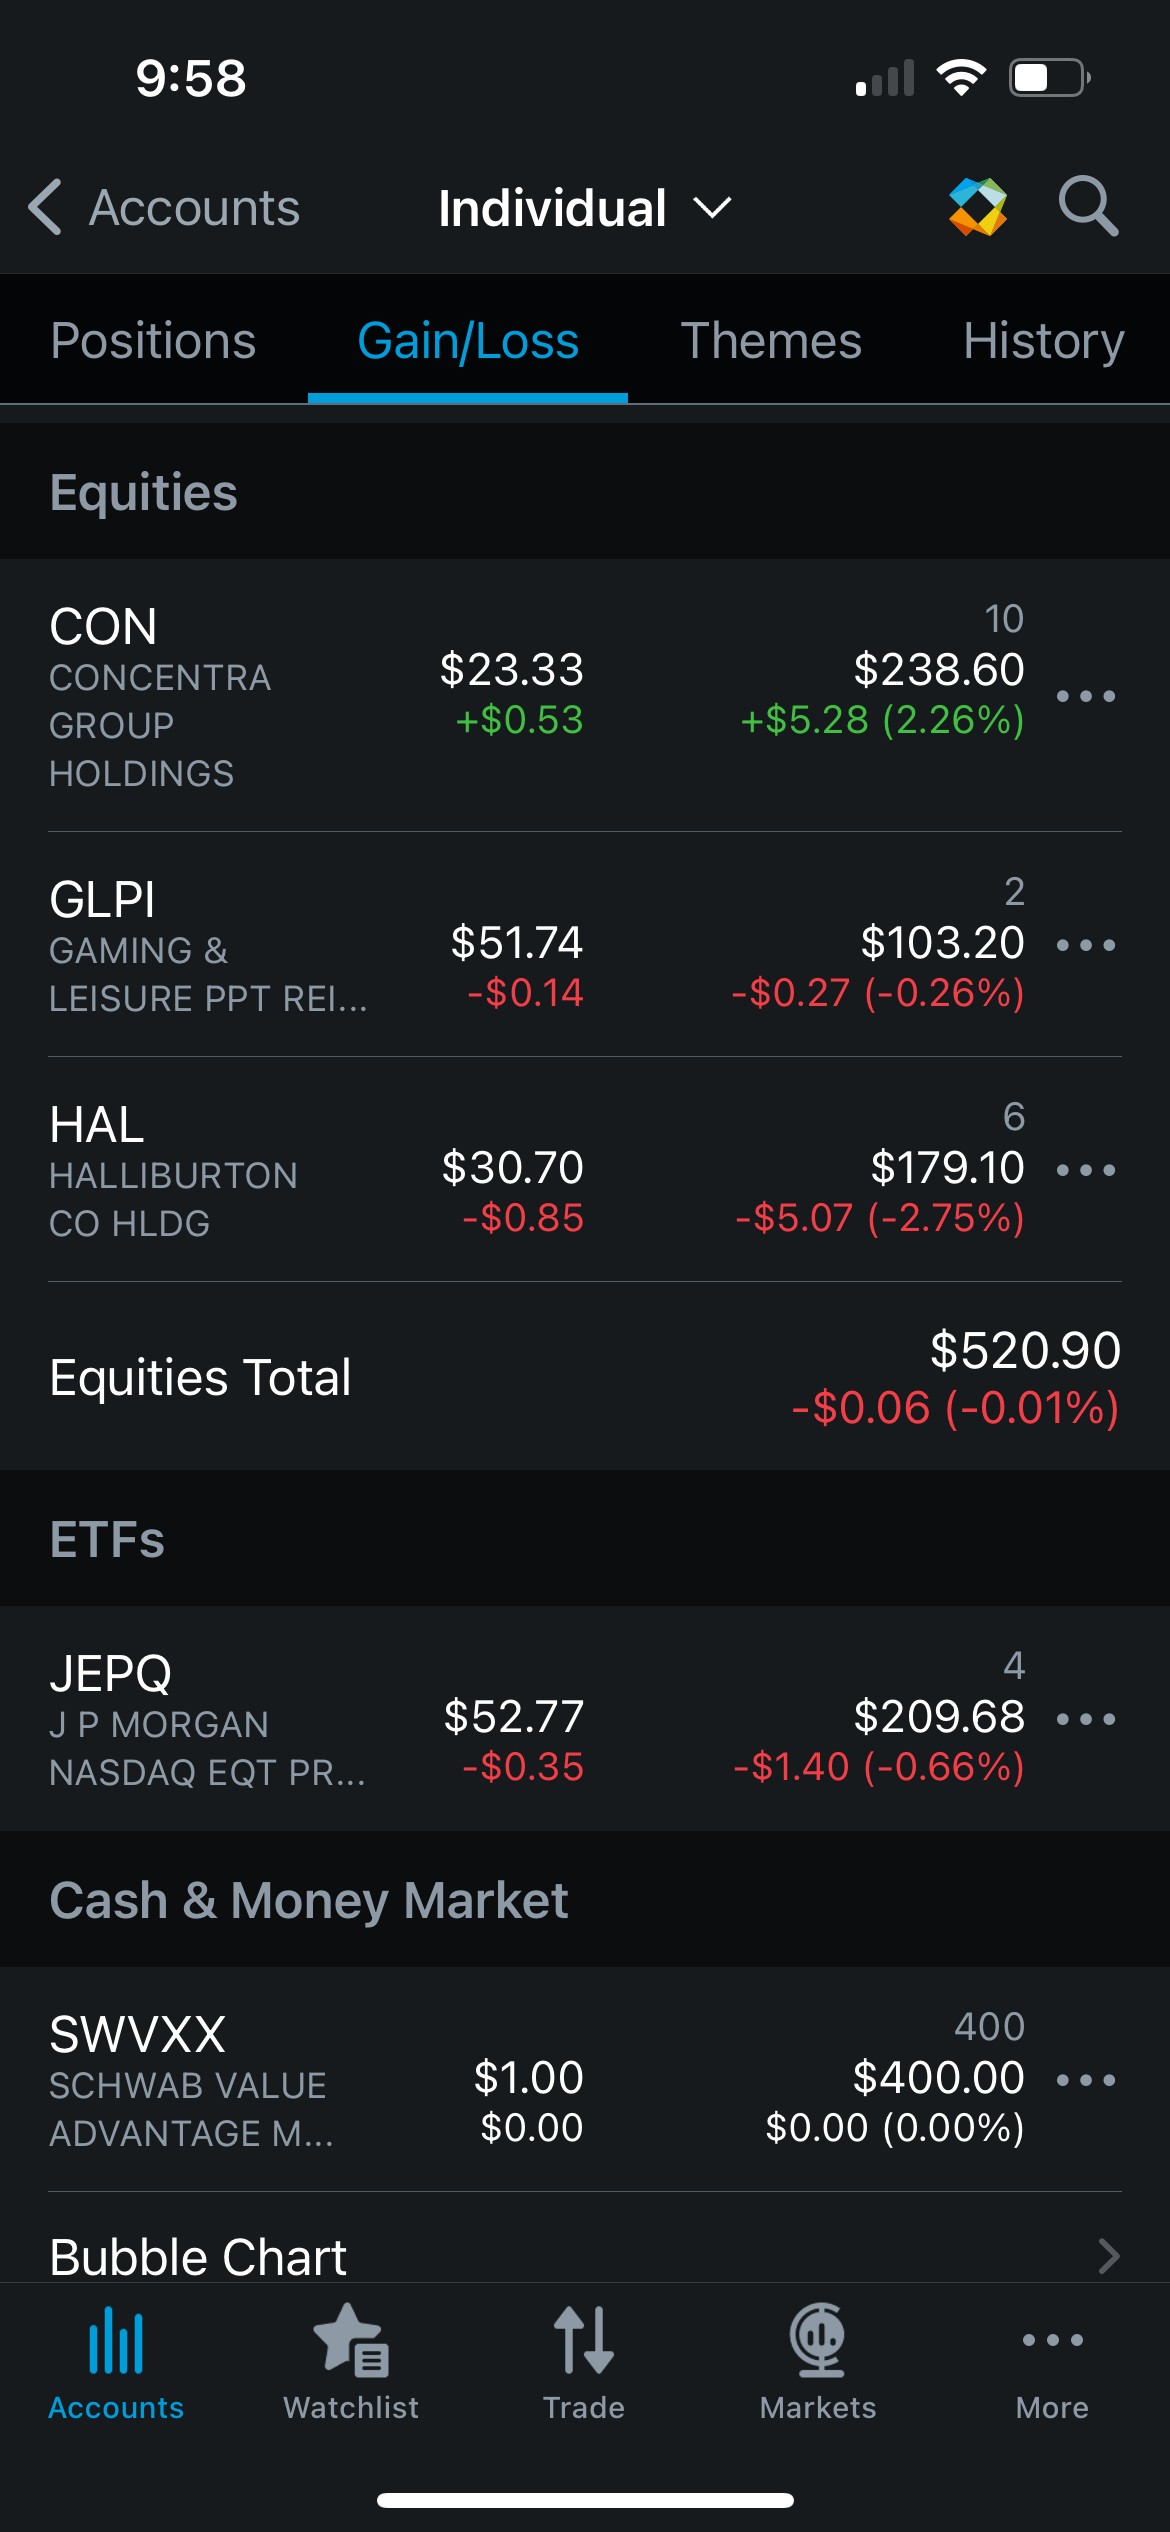Show more actions for HAL position
Screen dimensions: 1170x2532
1086,1170
